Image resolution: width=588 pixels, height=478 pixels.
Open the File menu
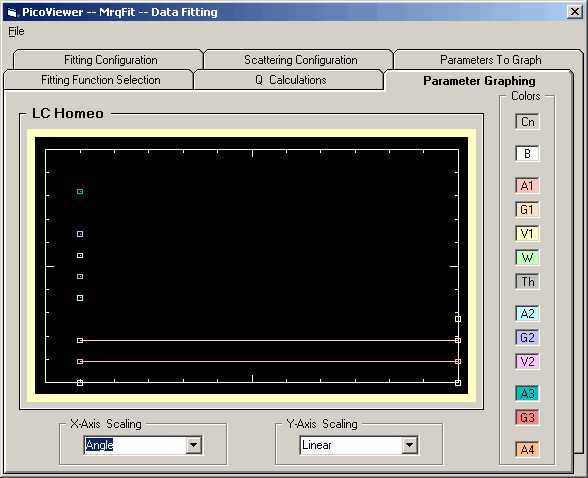point(16,31)
